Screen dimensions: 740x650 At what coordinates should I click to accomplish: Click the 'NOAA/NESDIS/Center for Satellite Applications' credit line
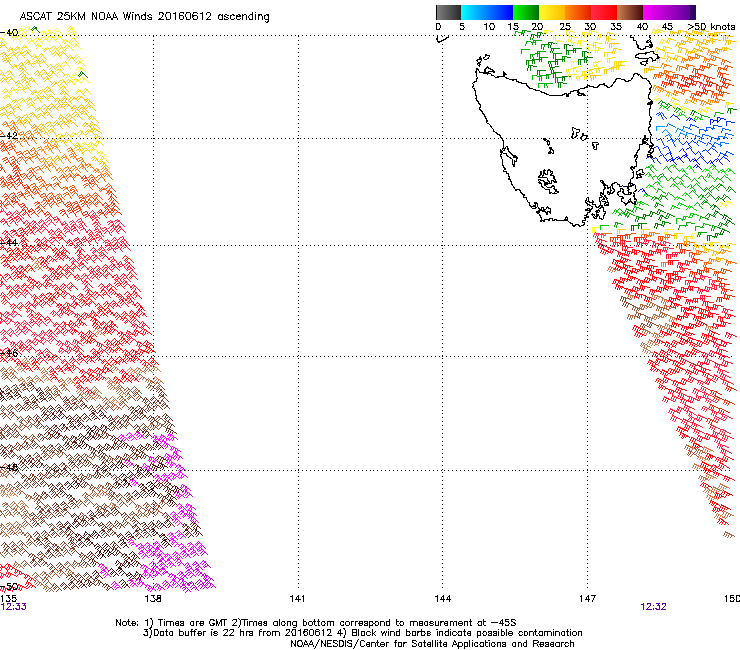(432, 644)
